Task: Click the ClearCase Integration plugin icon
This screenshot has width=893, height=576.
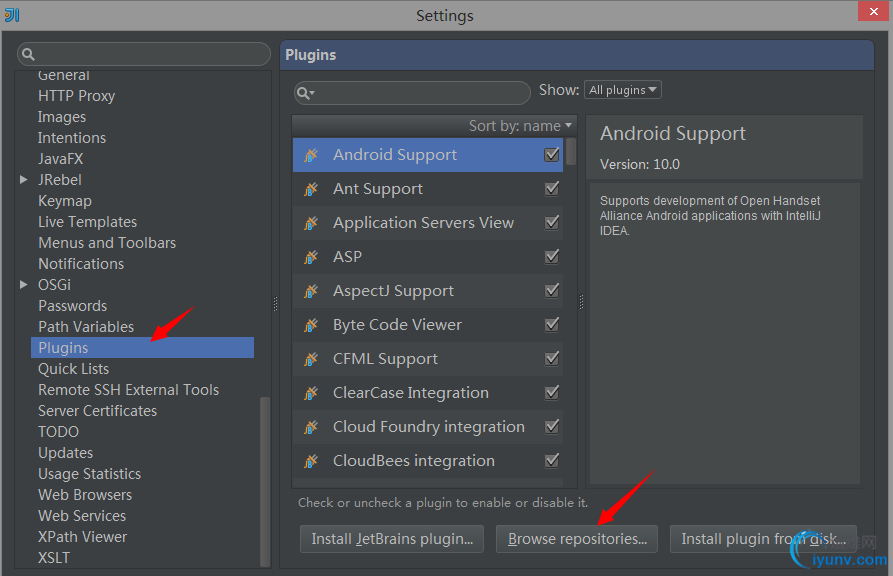Action: 311,393
